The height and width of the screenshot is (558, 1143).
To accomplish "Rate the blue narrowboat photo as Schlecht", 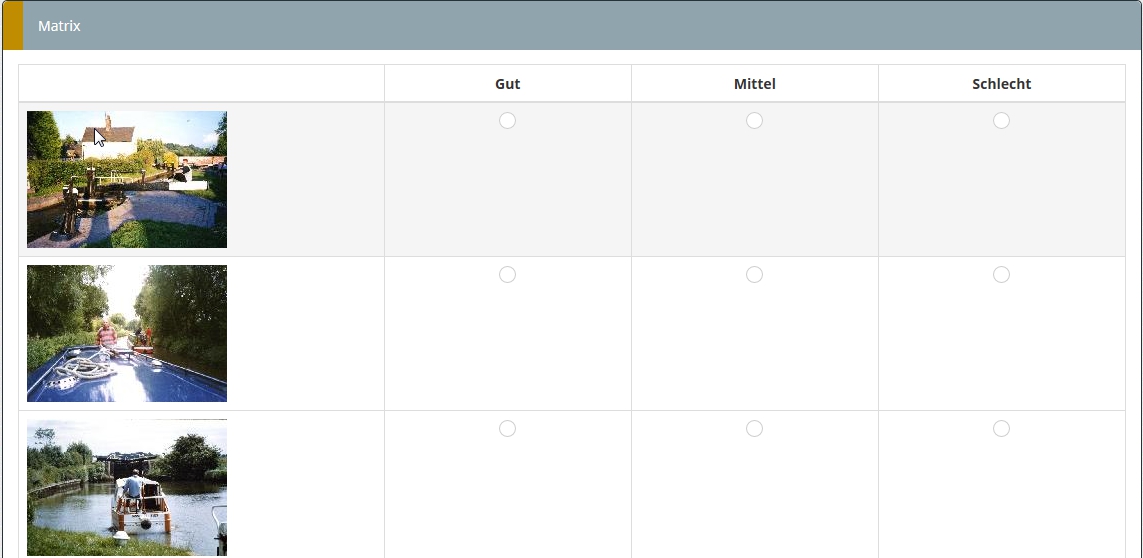I will 1001,275.
